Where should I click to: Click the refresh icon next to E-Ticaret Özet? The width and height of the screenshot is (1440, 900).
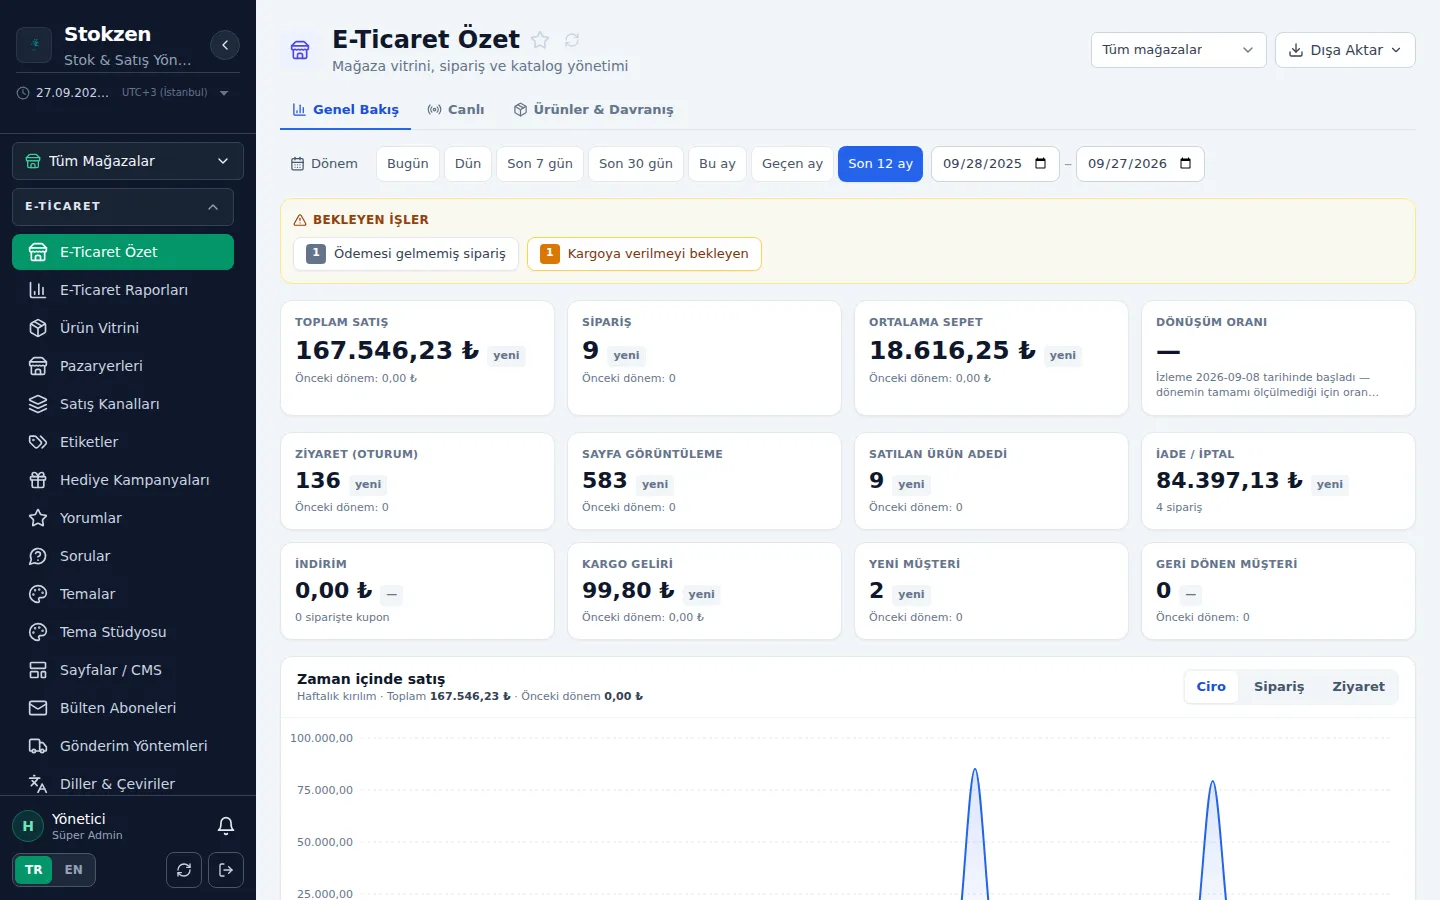click(572, 40)
